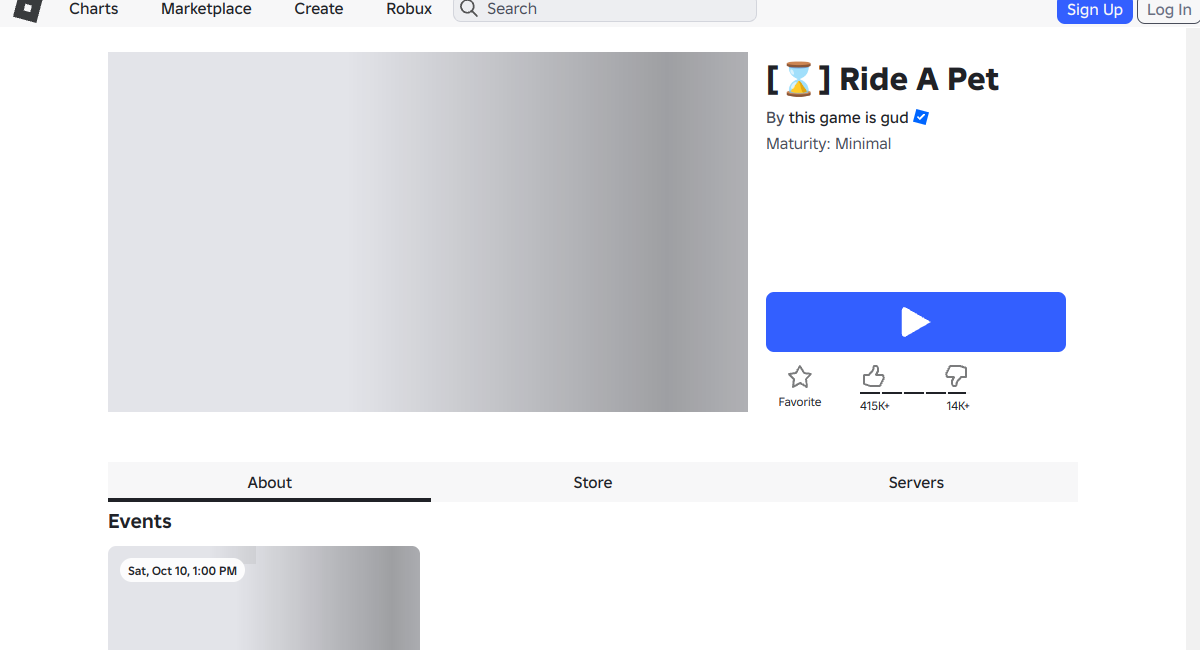Image resolution: width=1200 pixels, height=650 pixels.
Task: Click the like/dislike vote ratio bar
Action: coord(914,393)
